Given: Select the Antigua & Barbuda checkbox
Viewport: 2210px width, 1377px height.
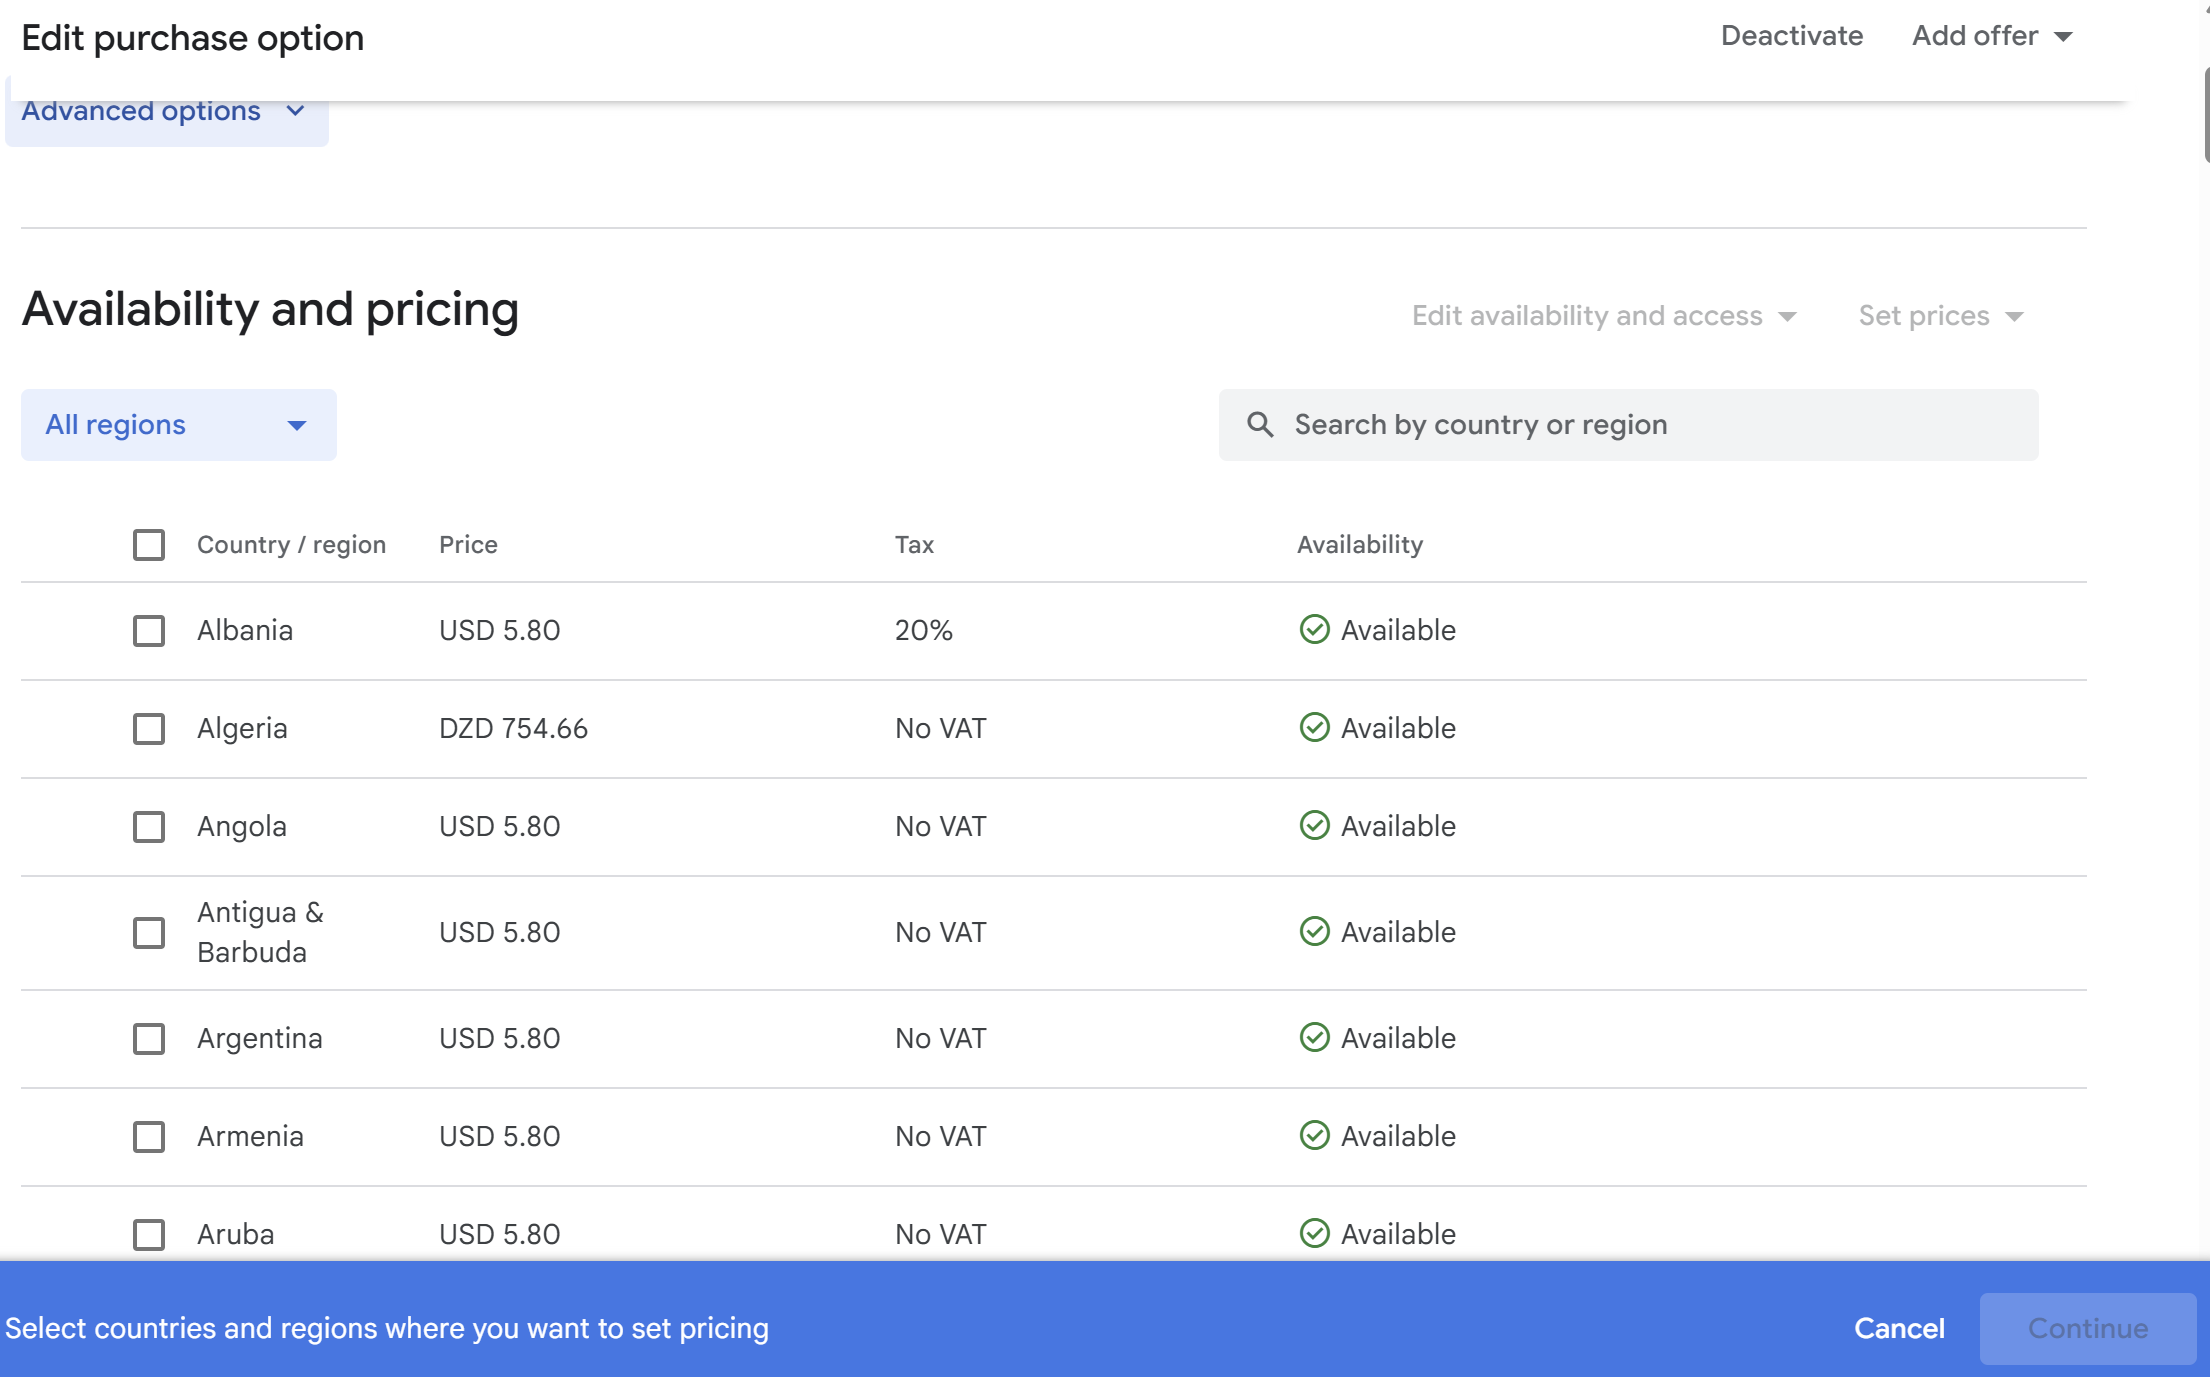Looking at the screenshot, I should click(x=149, y=933).
